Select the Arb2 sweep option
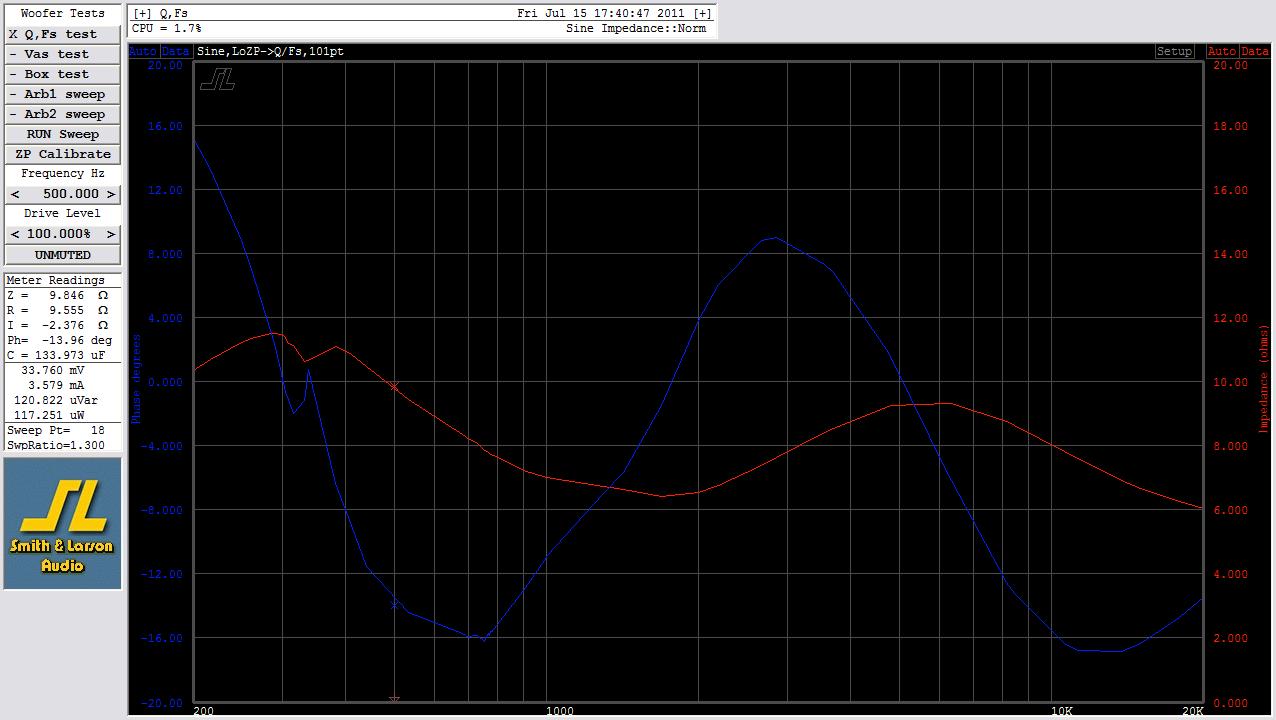 (x=62, y=114)
